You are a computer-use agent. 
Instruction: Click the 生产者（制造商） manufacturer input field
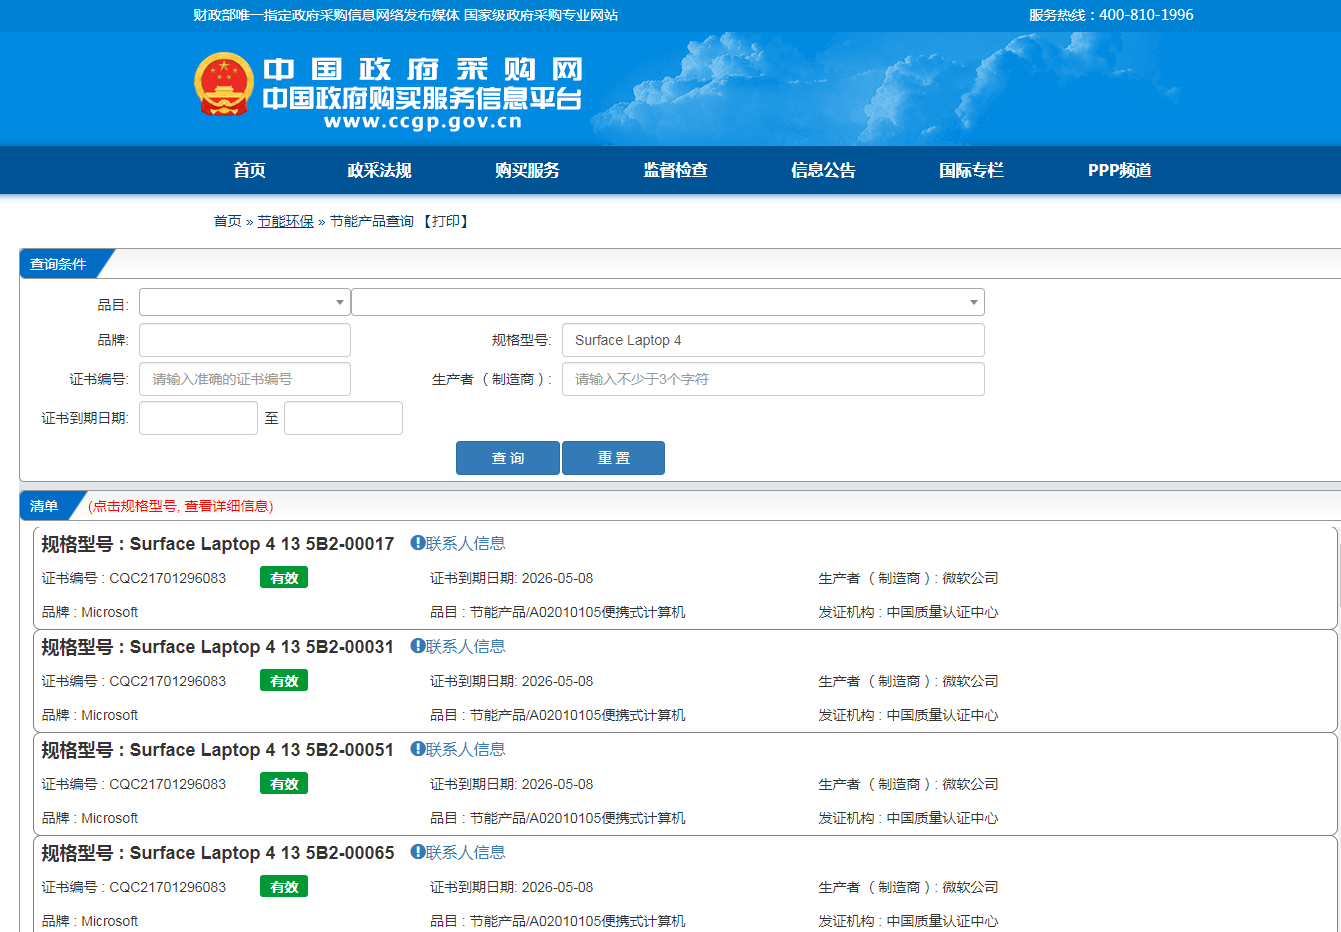tap(772, 379)
